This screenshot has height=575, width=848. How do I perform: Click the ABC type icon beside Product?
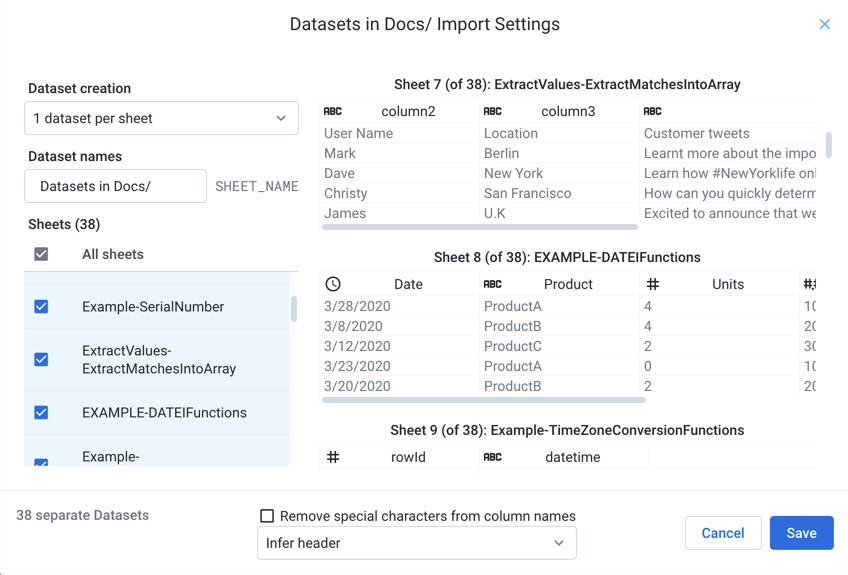(492, 285)
